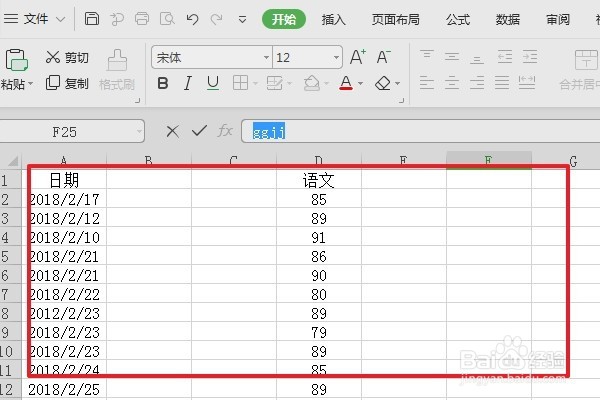Click the decrease indent icon

coord(505,57)
